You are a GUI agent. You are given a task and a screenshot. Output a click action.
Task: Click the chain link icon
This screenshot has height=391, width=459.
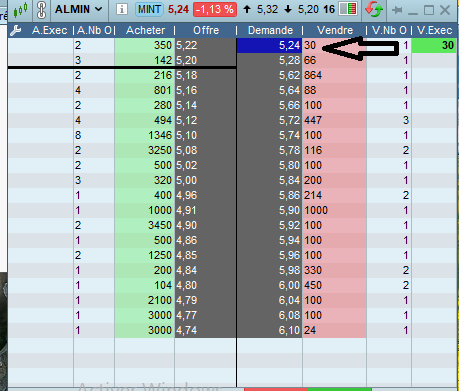(42, 10)
